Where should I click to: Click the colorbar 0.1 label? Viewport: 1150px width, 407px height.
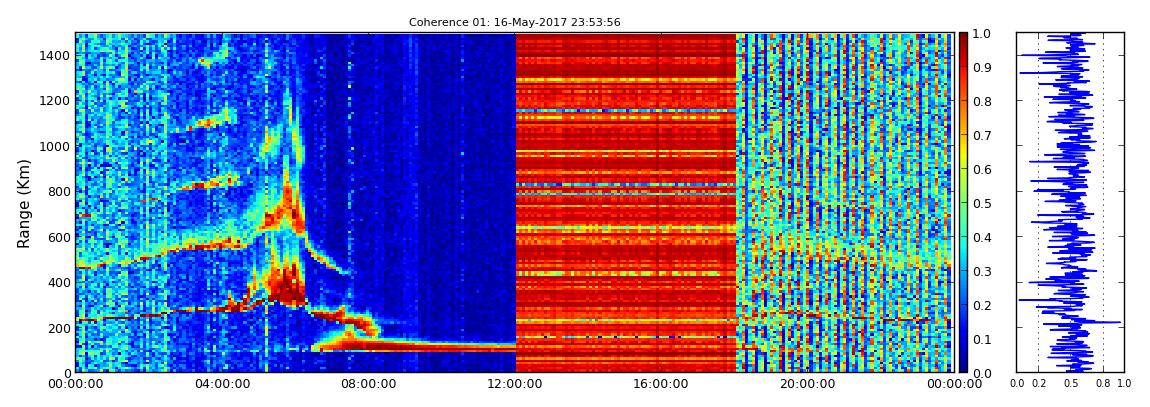coord(981,340)
